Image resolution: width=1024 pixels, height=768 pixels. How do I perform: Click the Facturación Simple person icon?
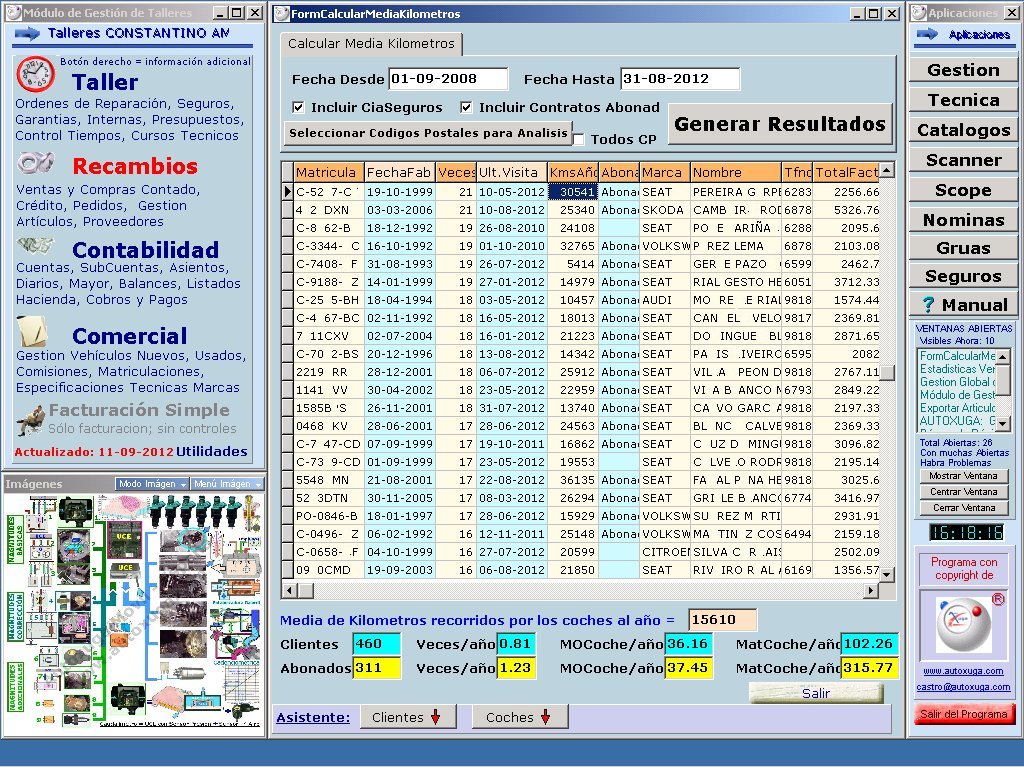pyautogui.click(x=30, y=420)
